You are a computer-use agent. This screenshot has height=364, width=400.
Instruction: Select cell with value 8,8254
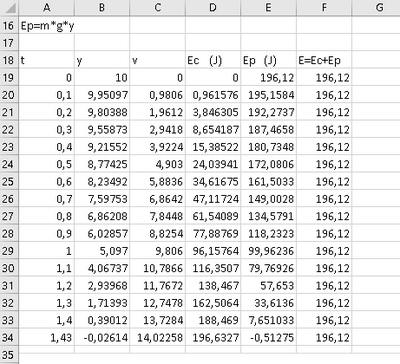pyautogui.click(x=158, y=234)
